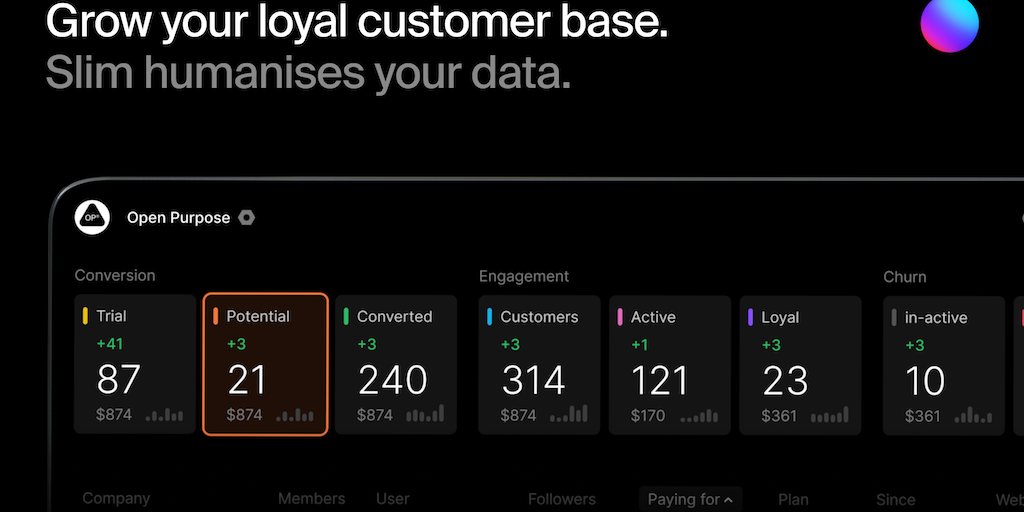Click the mini bar chart in Trial card
The image size is (1024, 512).
pyautogui.click(x=165, y=414)
